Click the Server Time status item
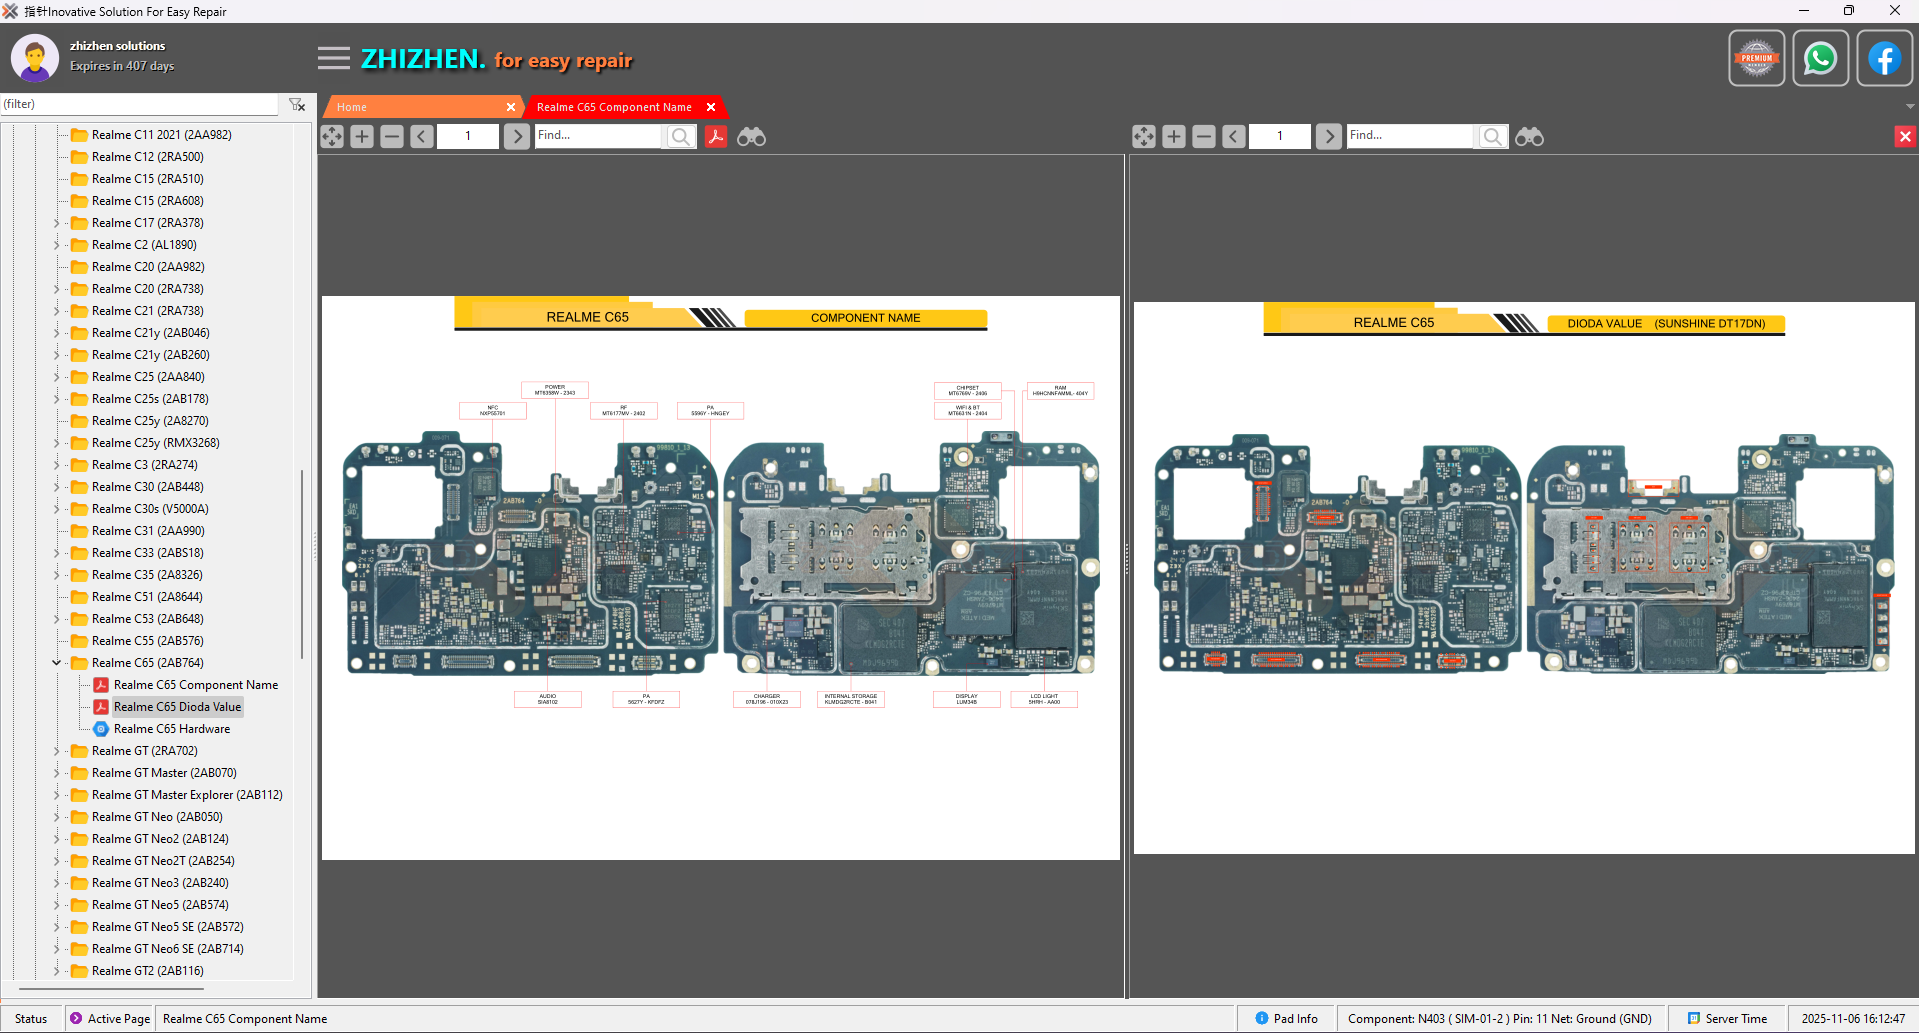The image size is (1919, 1033). pyautogui.click(x=1727, y=1019)
